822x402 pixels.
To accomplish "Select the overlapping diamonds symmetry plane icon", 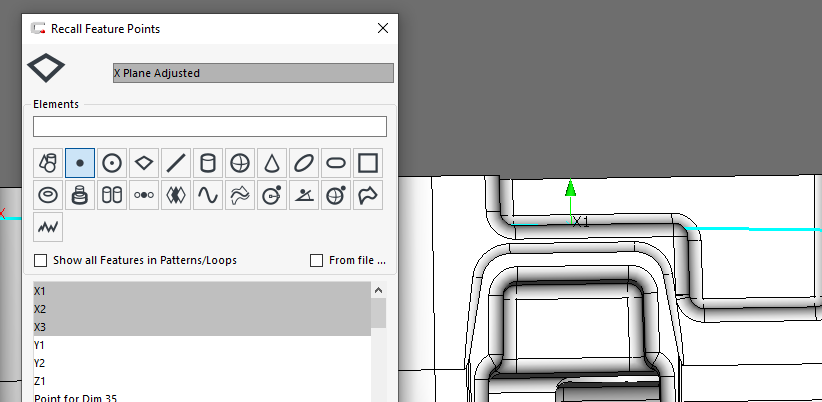I will point(176,195).
